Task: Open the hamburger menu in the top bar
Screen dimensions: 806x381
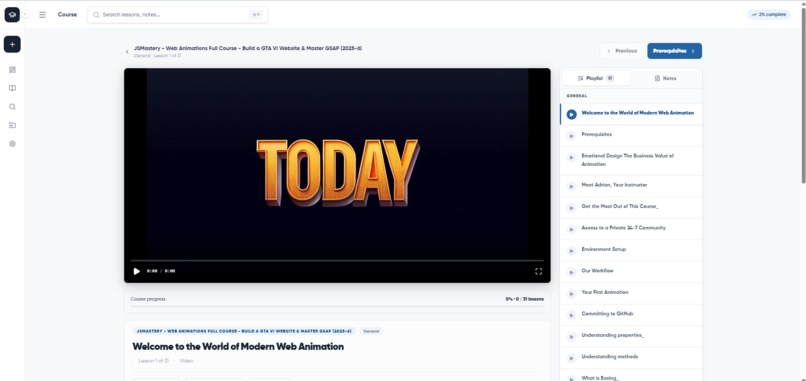Action: coord(43,14)
